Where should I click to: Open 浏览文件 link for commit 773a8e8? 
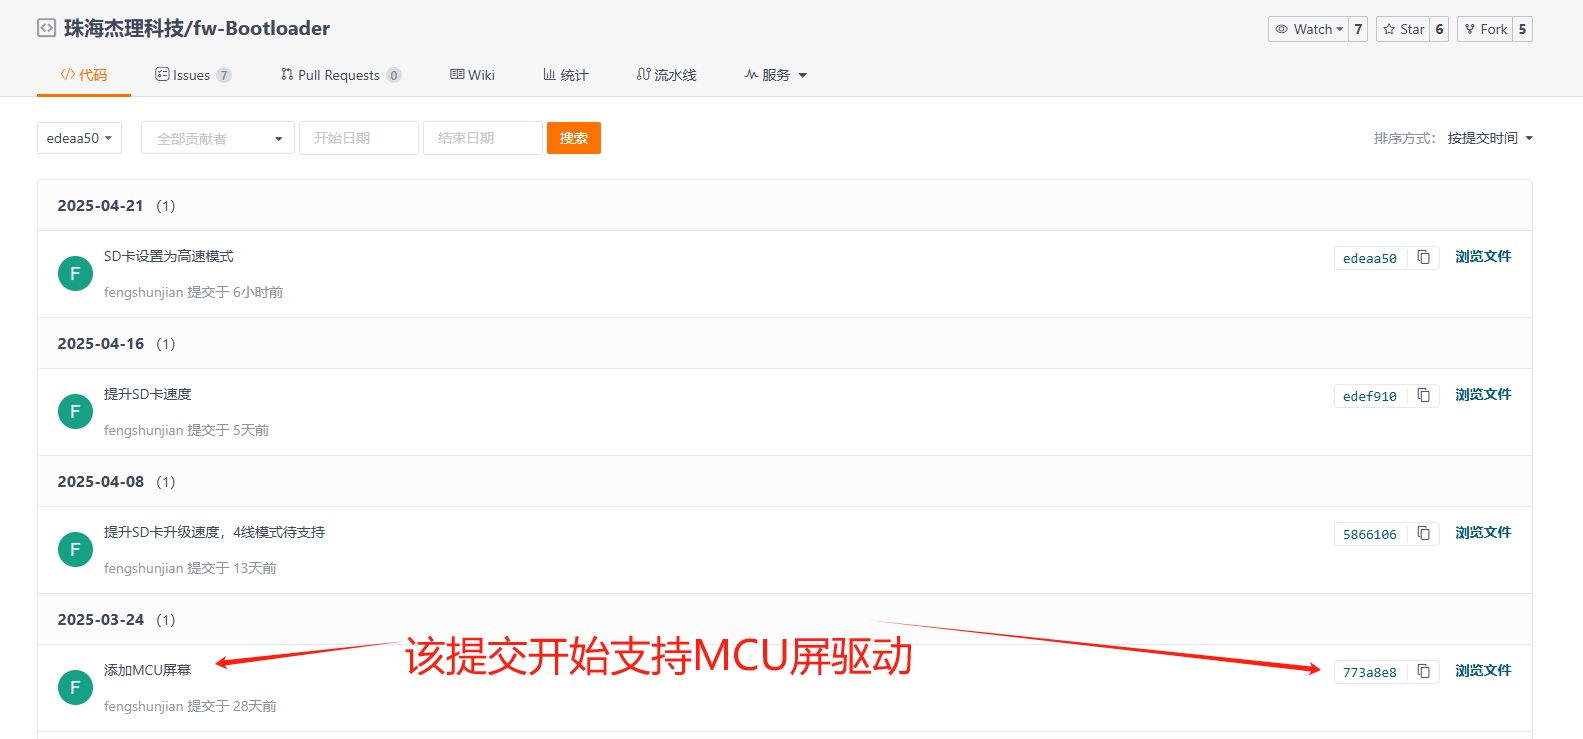click(x=1483, y=671)
